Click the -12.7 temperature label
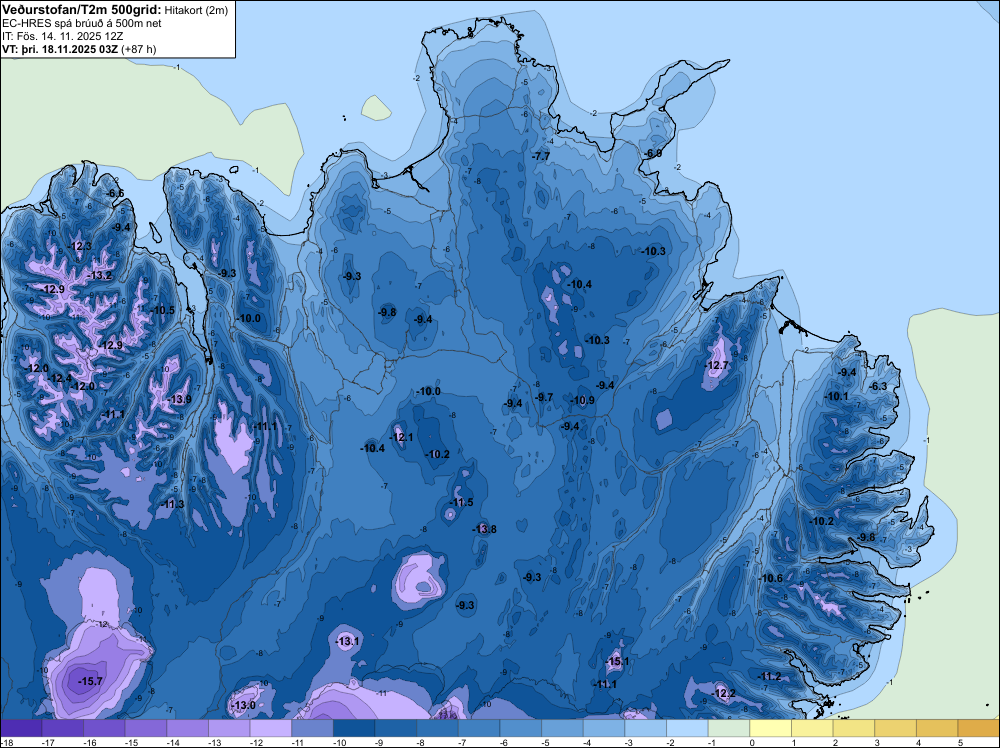The height and width of the screenshot is (748, 1000). 716,365
